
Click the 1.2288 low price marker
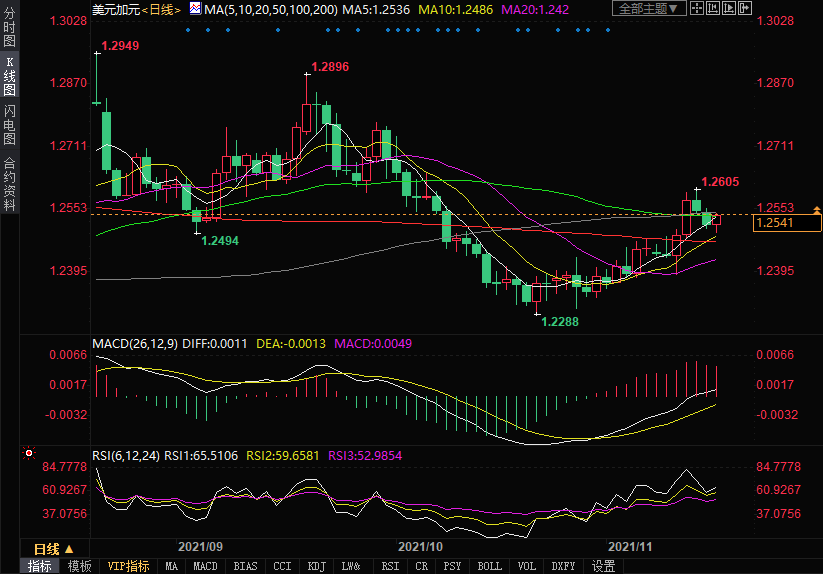(559, 322)
